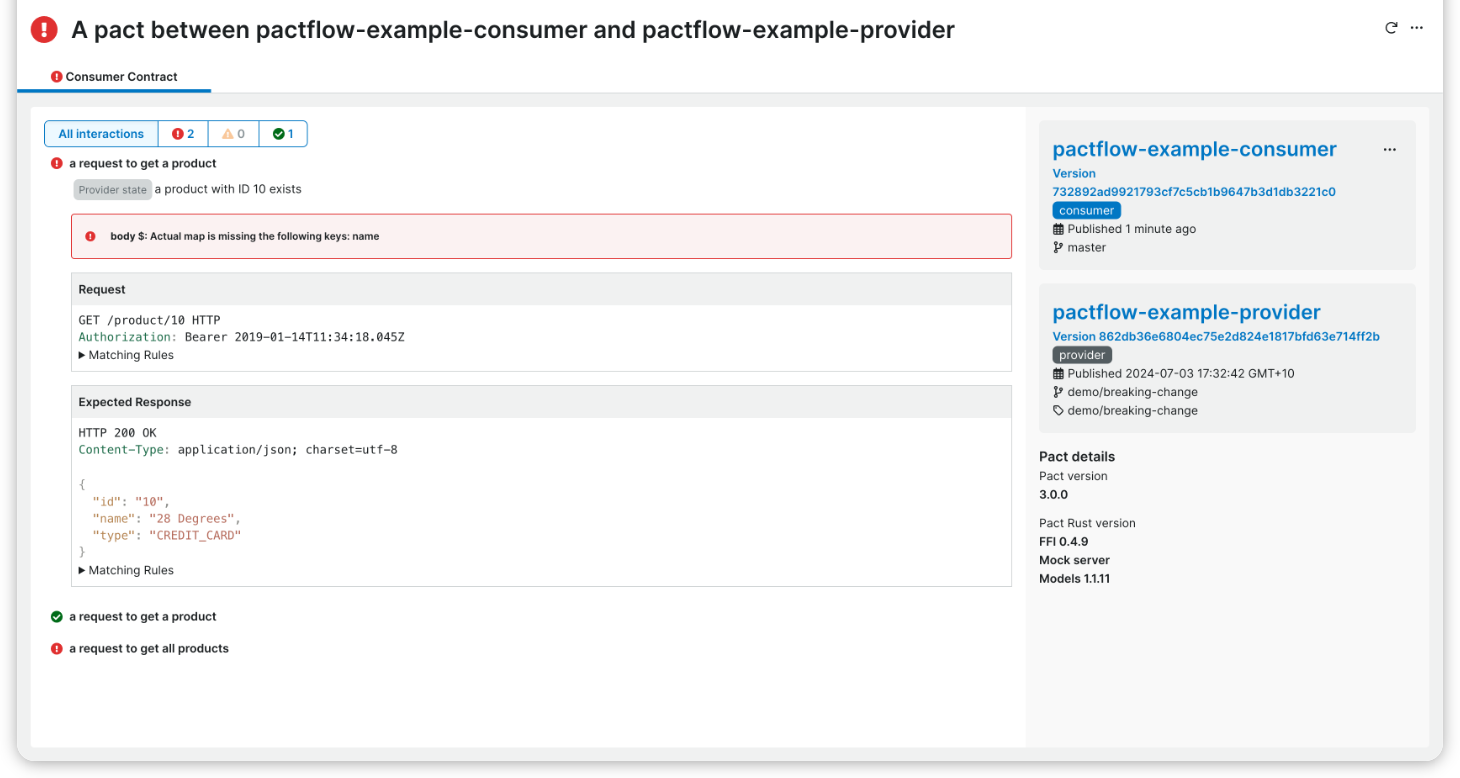Click the error icon inside the missing keys banner
1460x778 pixels.
pos(90,236)
